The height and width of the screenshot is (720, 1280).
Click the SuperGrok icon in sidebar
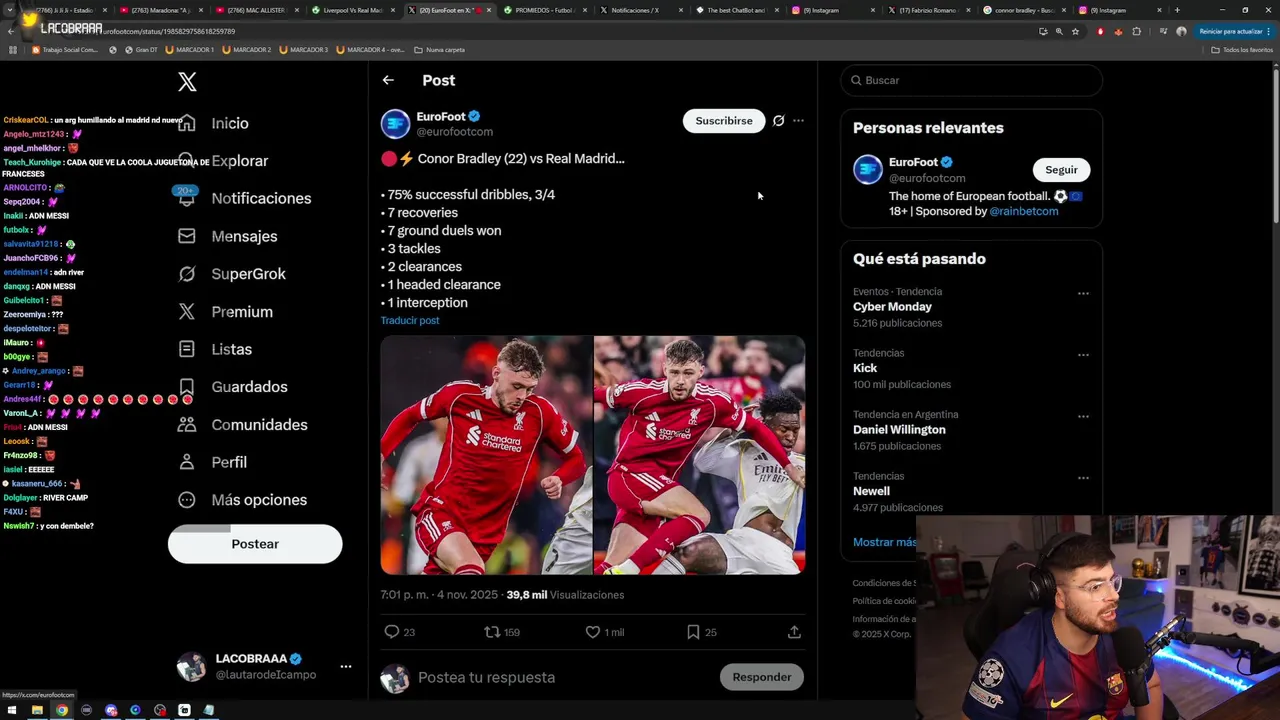pyautogui.click(x=187, y=274)
